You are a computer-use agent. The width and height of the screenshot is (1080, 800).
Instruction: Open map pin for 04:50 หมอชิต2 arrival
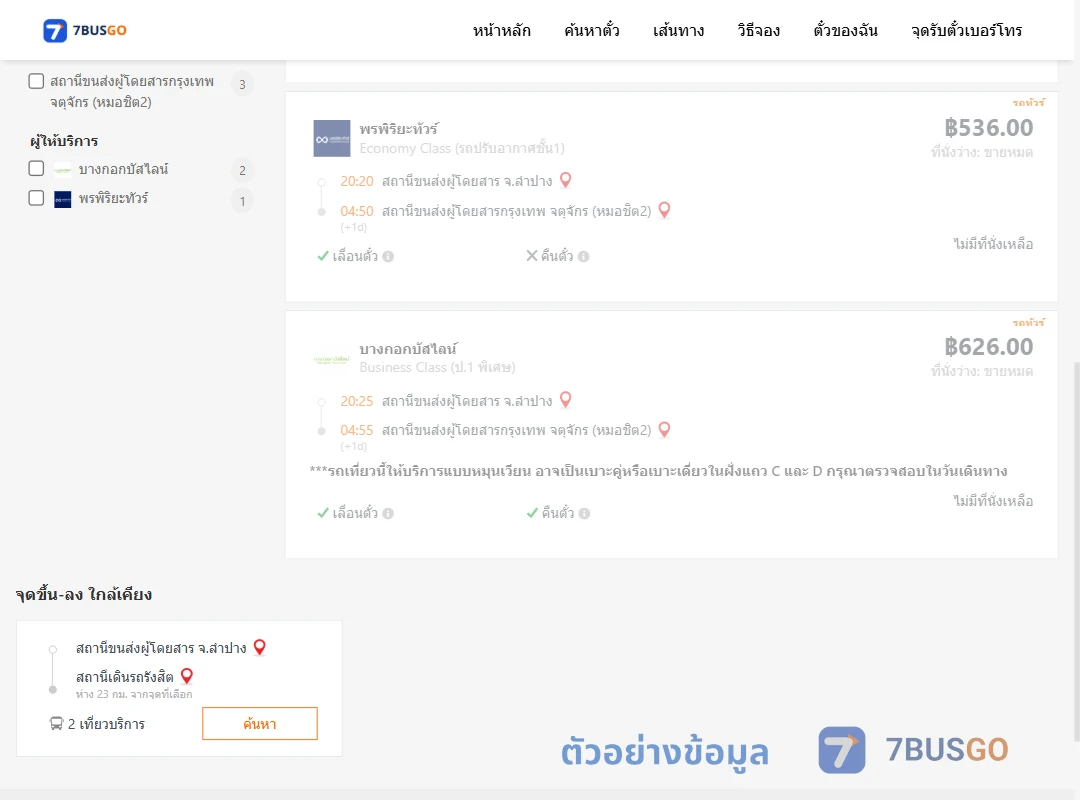click(664, 210)
